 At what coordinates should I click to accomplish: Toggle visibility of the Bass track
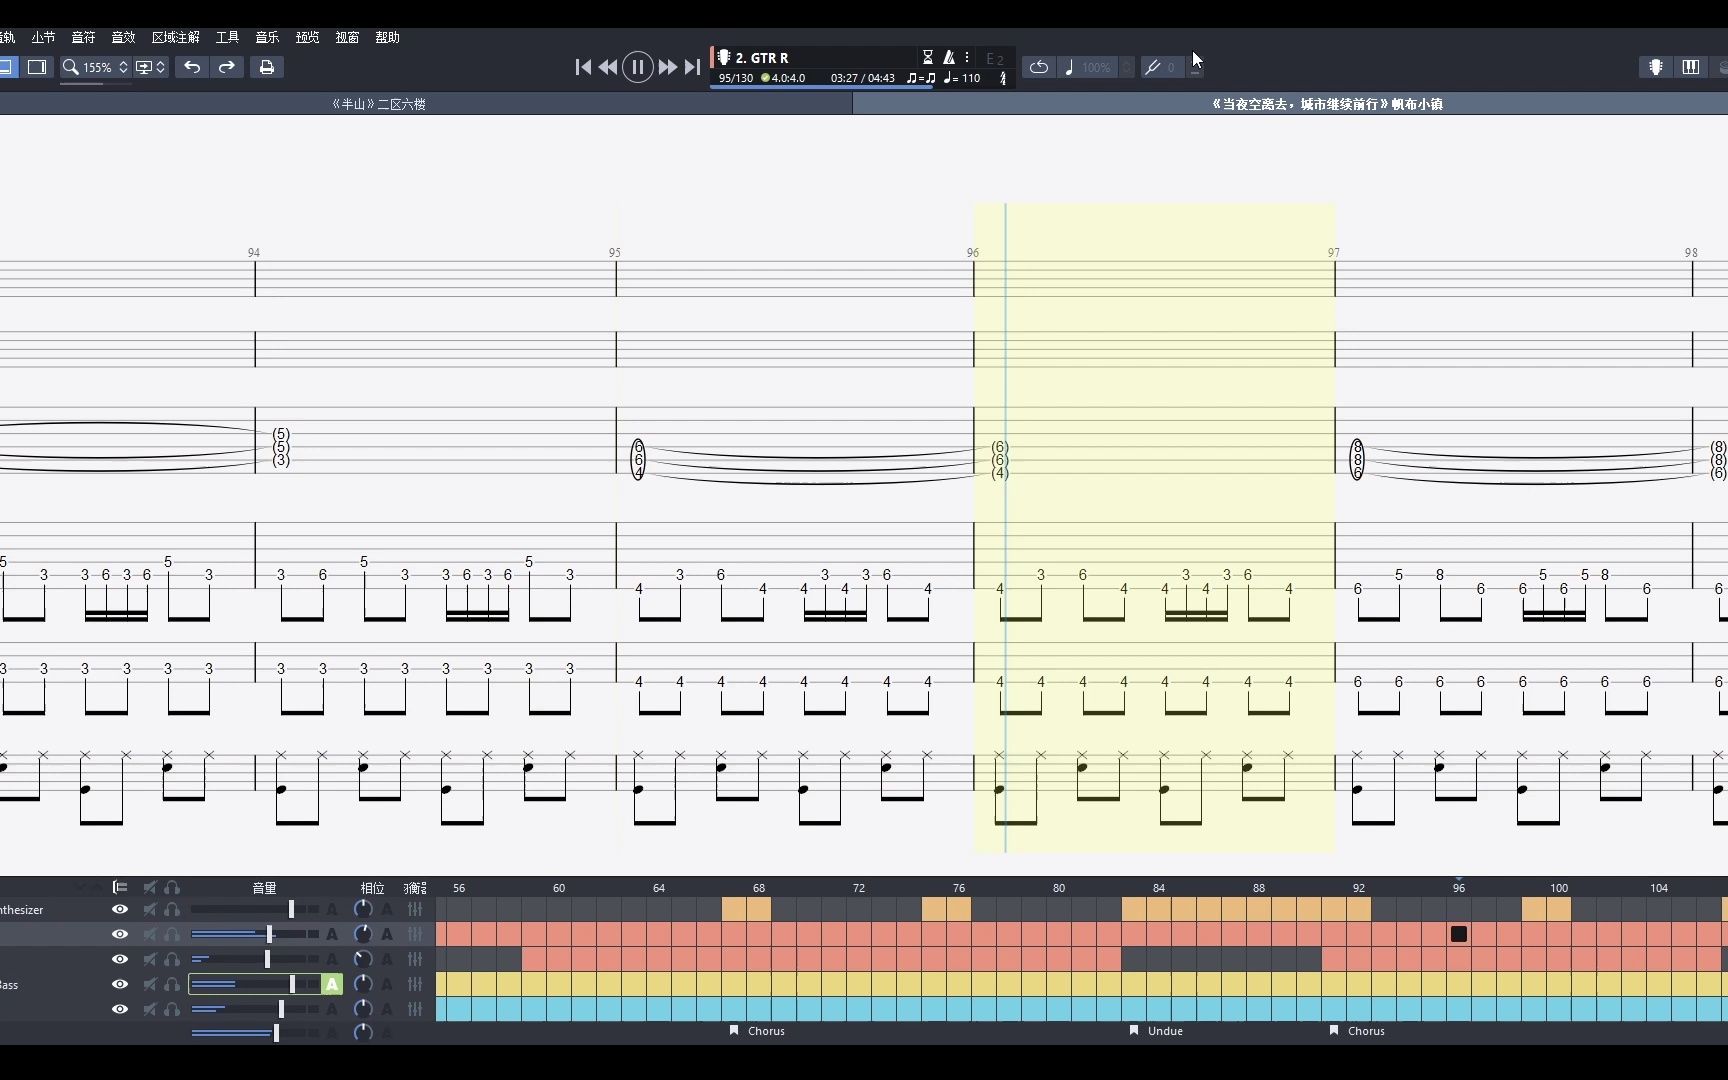(x=120, y=984)
